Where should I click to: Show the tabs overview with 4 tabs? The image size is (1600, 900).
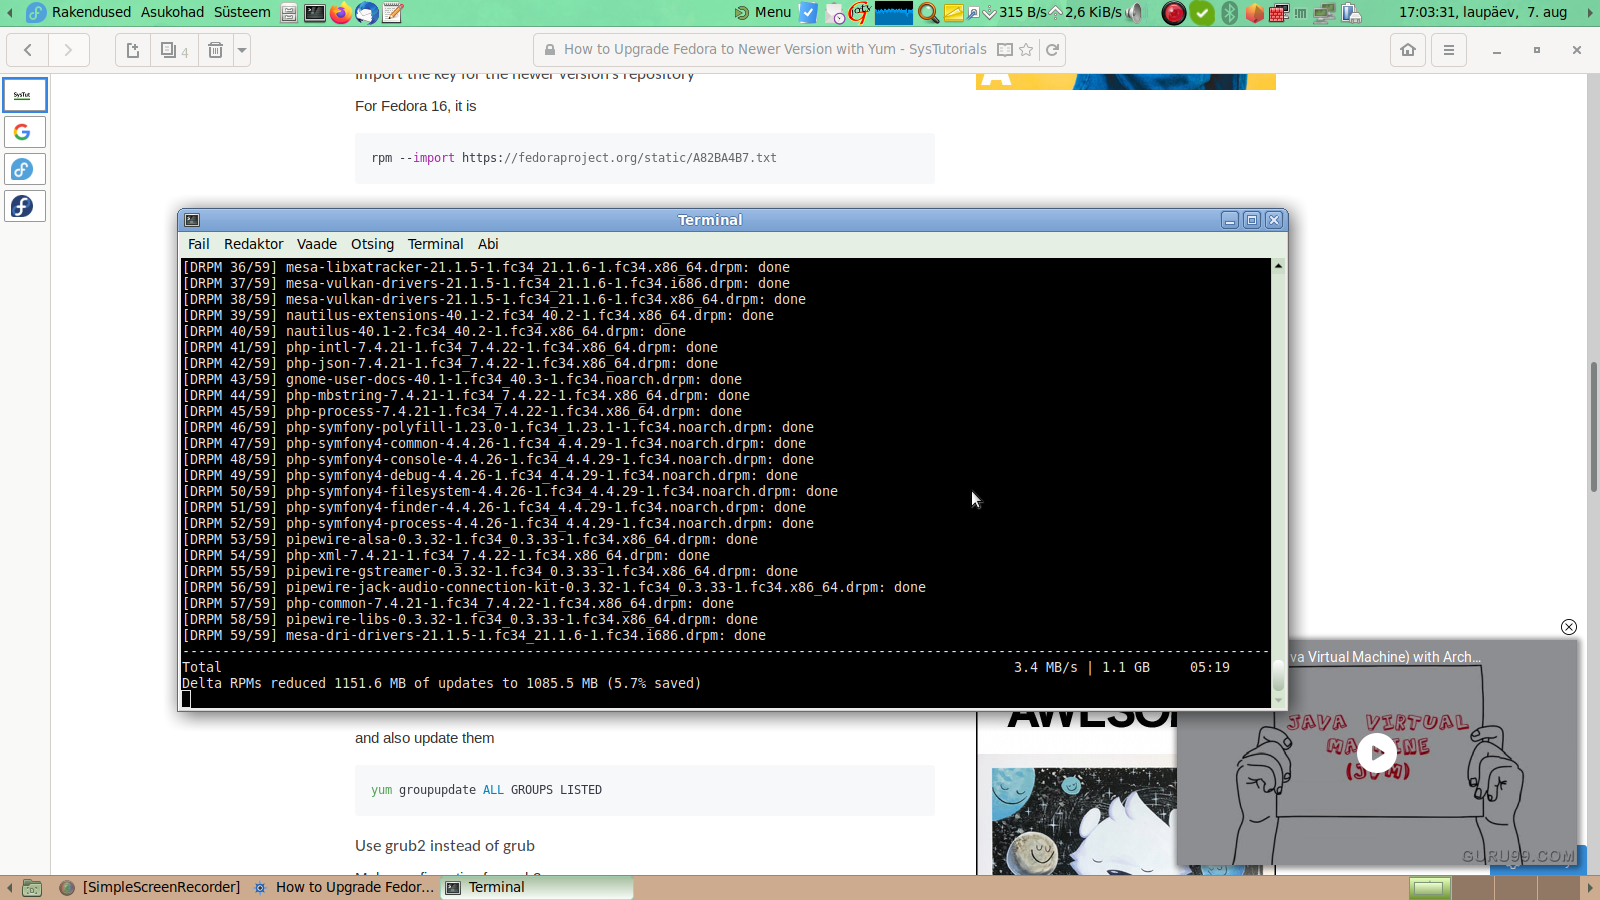(174, 50)
